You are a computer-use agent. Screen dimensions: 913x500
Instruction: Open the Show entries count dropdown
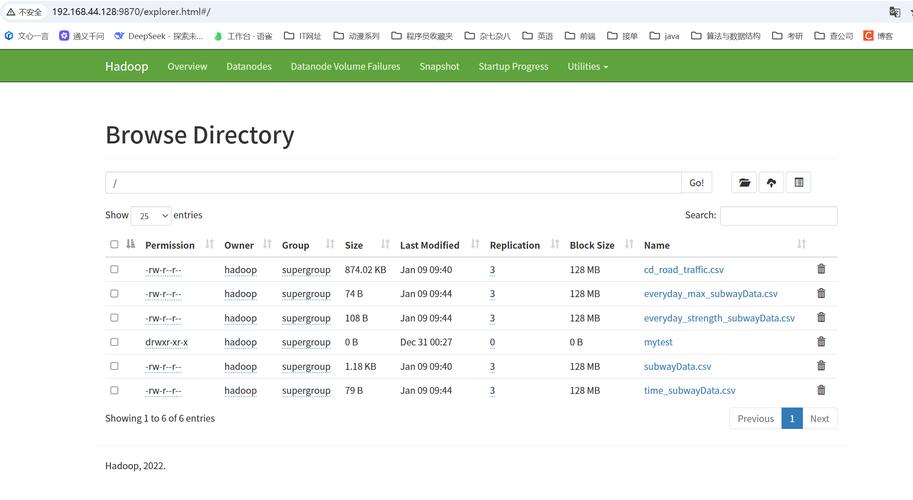pyautogui.click(x=150, y=216)
